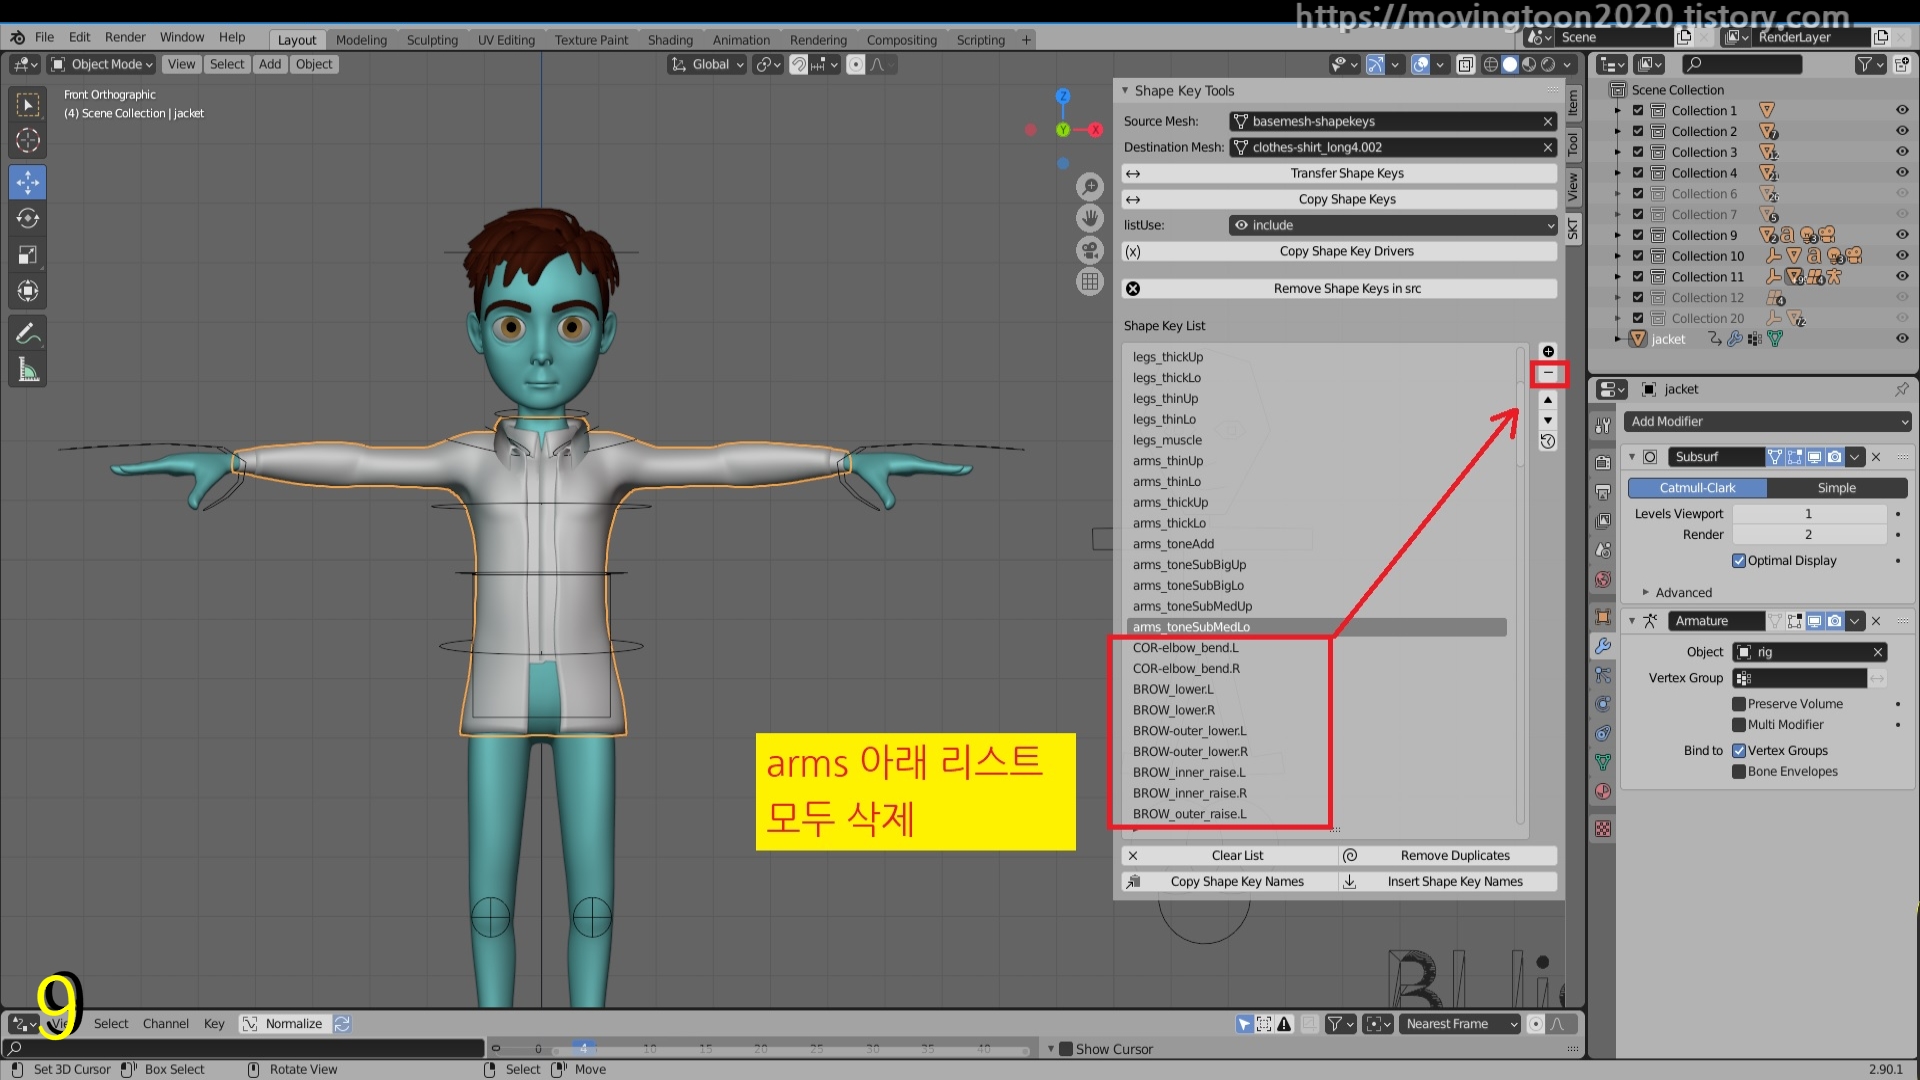Adjust Levels Viewport value field
The height and width of the screenshot is (1080, 1920).
(x=1809, y=514)
